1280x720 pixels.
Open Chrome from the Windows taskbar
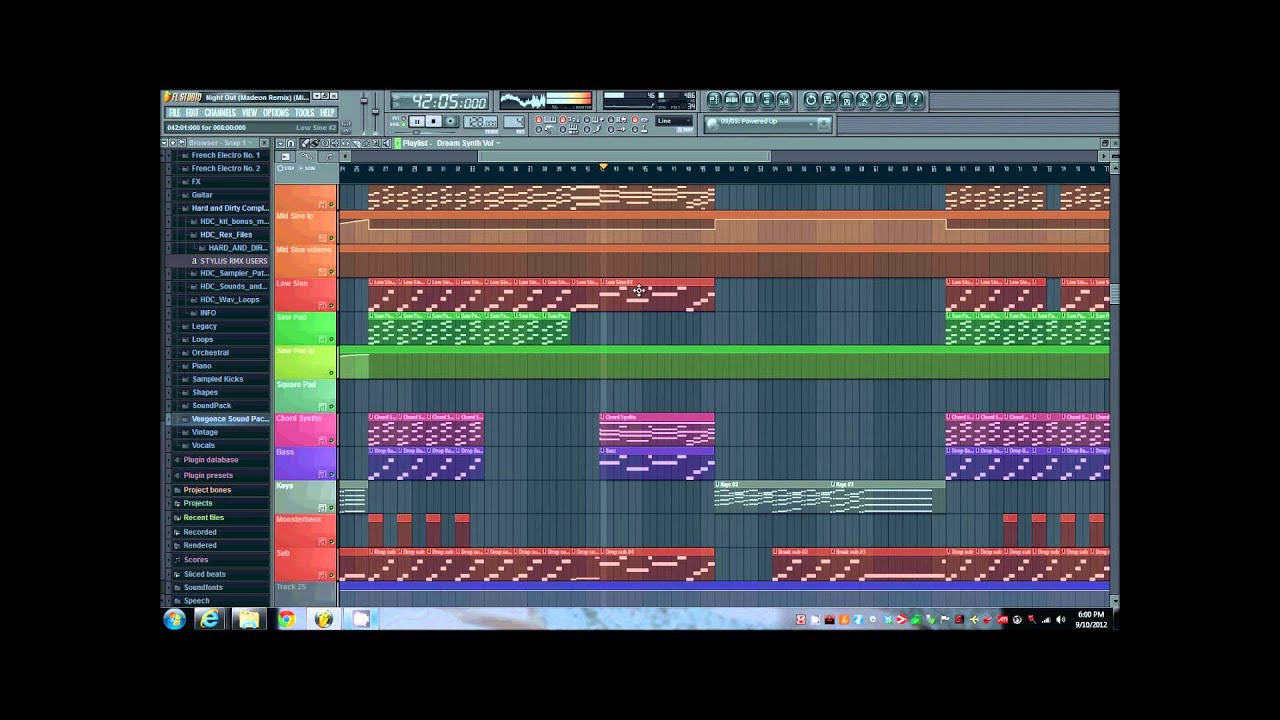pos(287,620)
